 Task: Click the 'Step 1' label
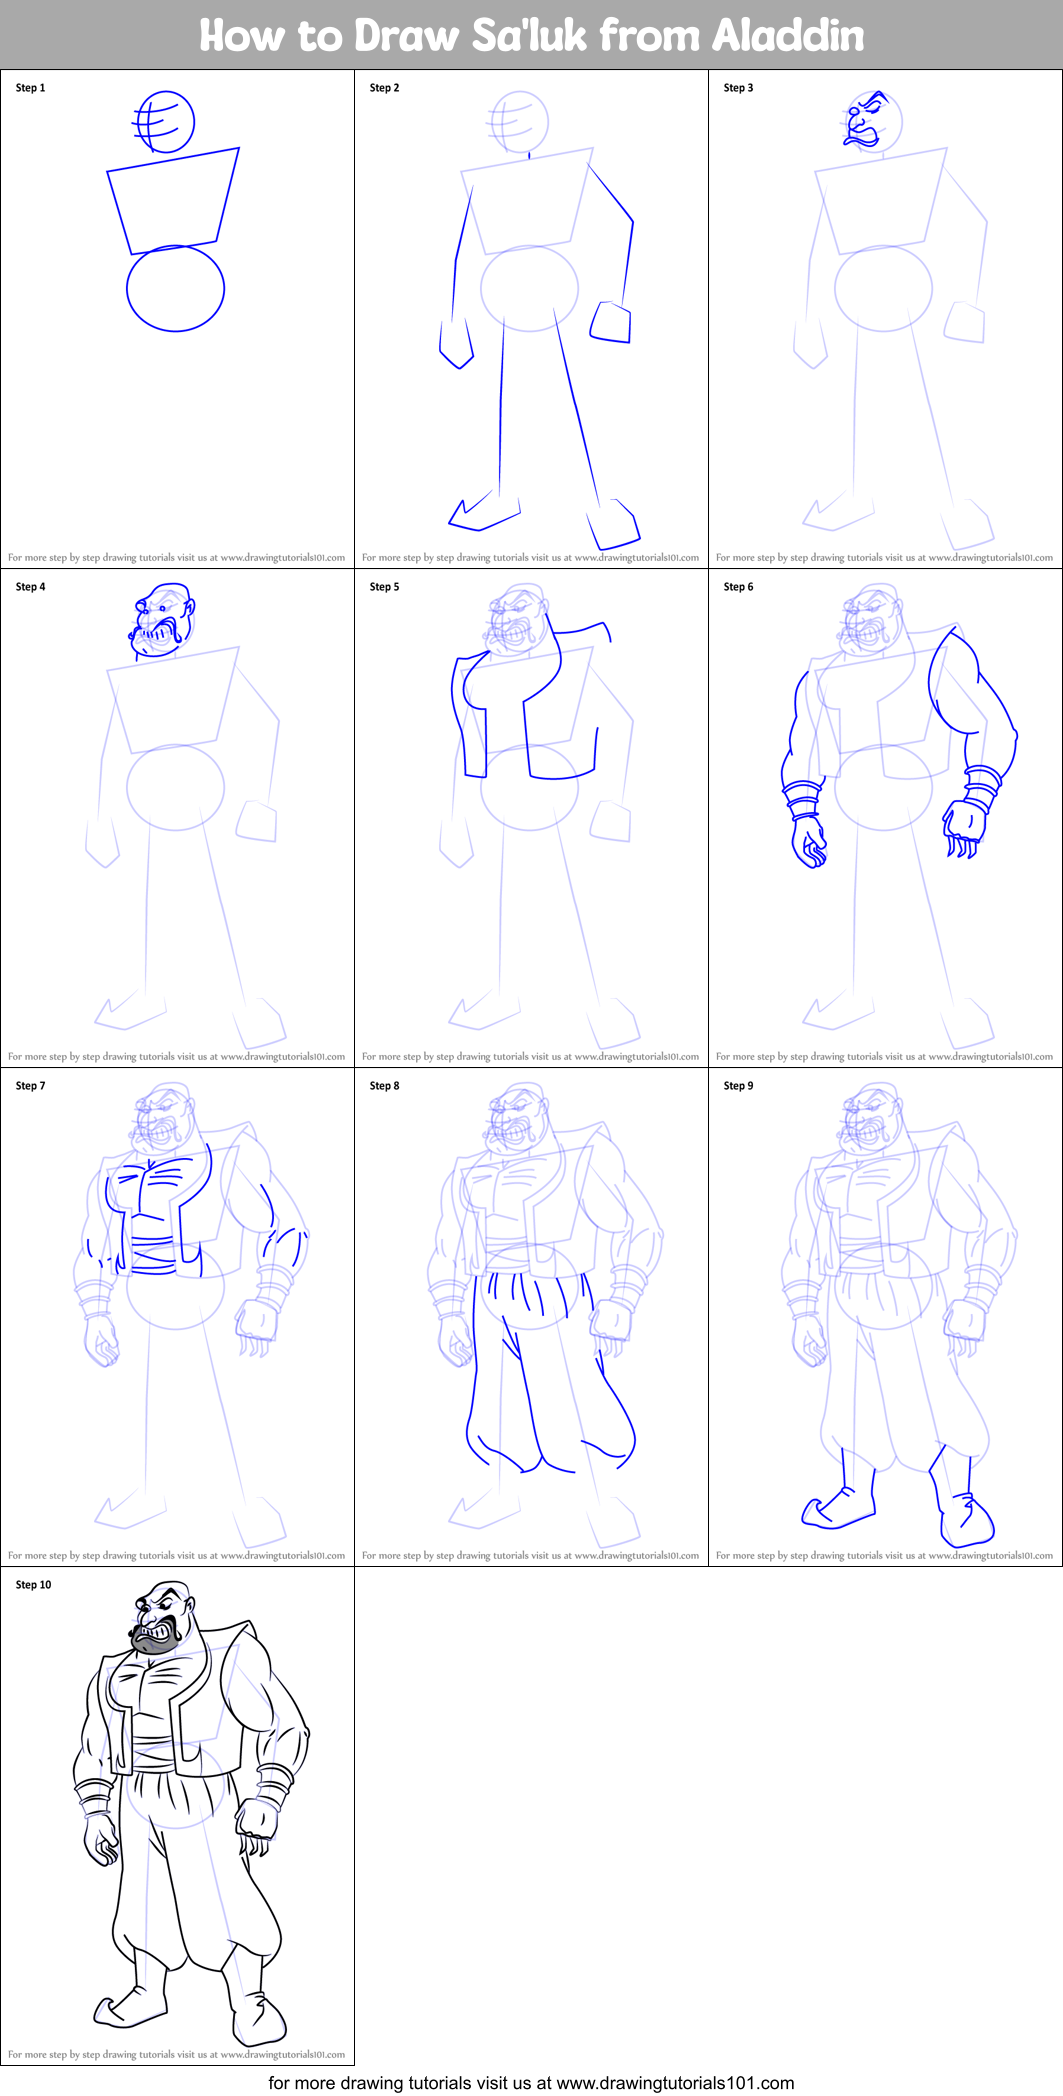click(30, 88)
